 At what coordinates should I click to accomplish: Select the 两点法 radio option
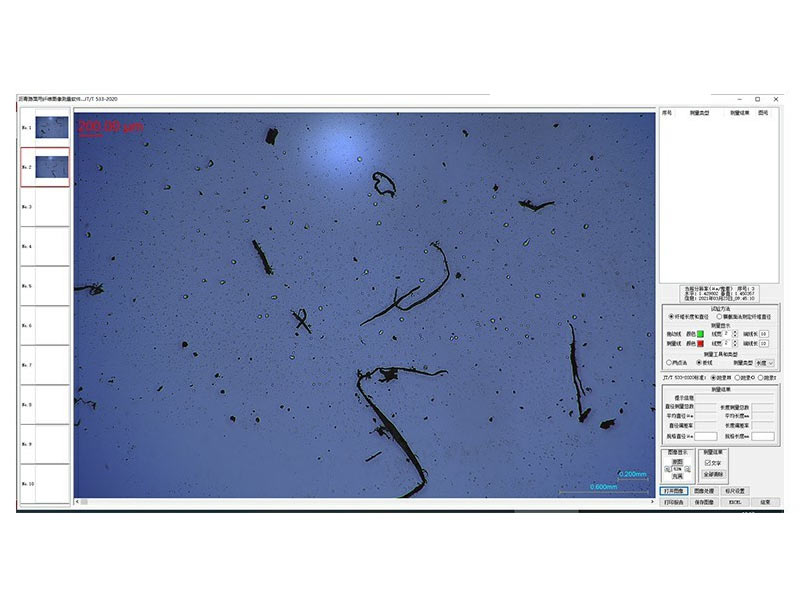[x=668, y=362]
